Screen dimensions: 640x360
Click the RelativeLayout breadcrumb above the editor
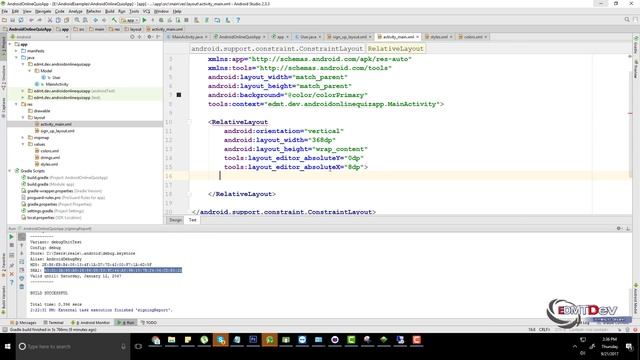395,49
